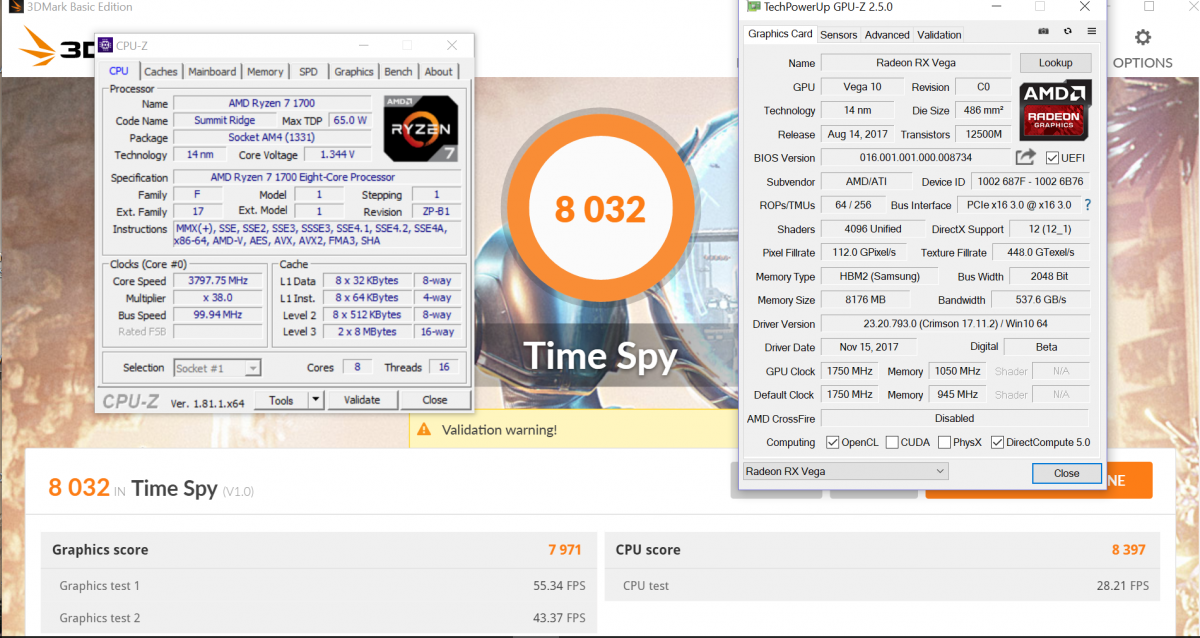
Task: Click the Time Spy title on banner
Action: pyautogui.click(x=600, y=356)
